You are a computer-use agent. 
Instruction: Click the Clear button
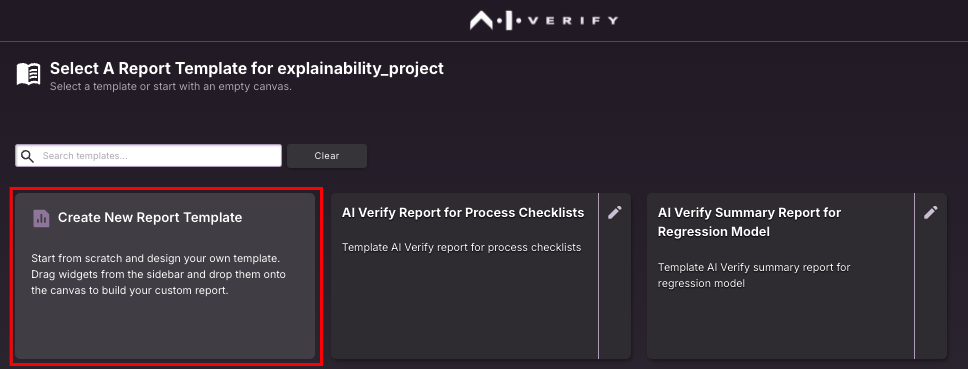[327, 155]
